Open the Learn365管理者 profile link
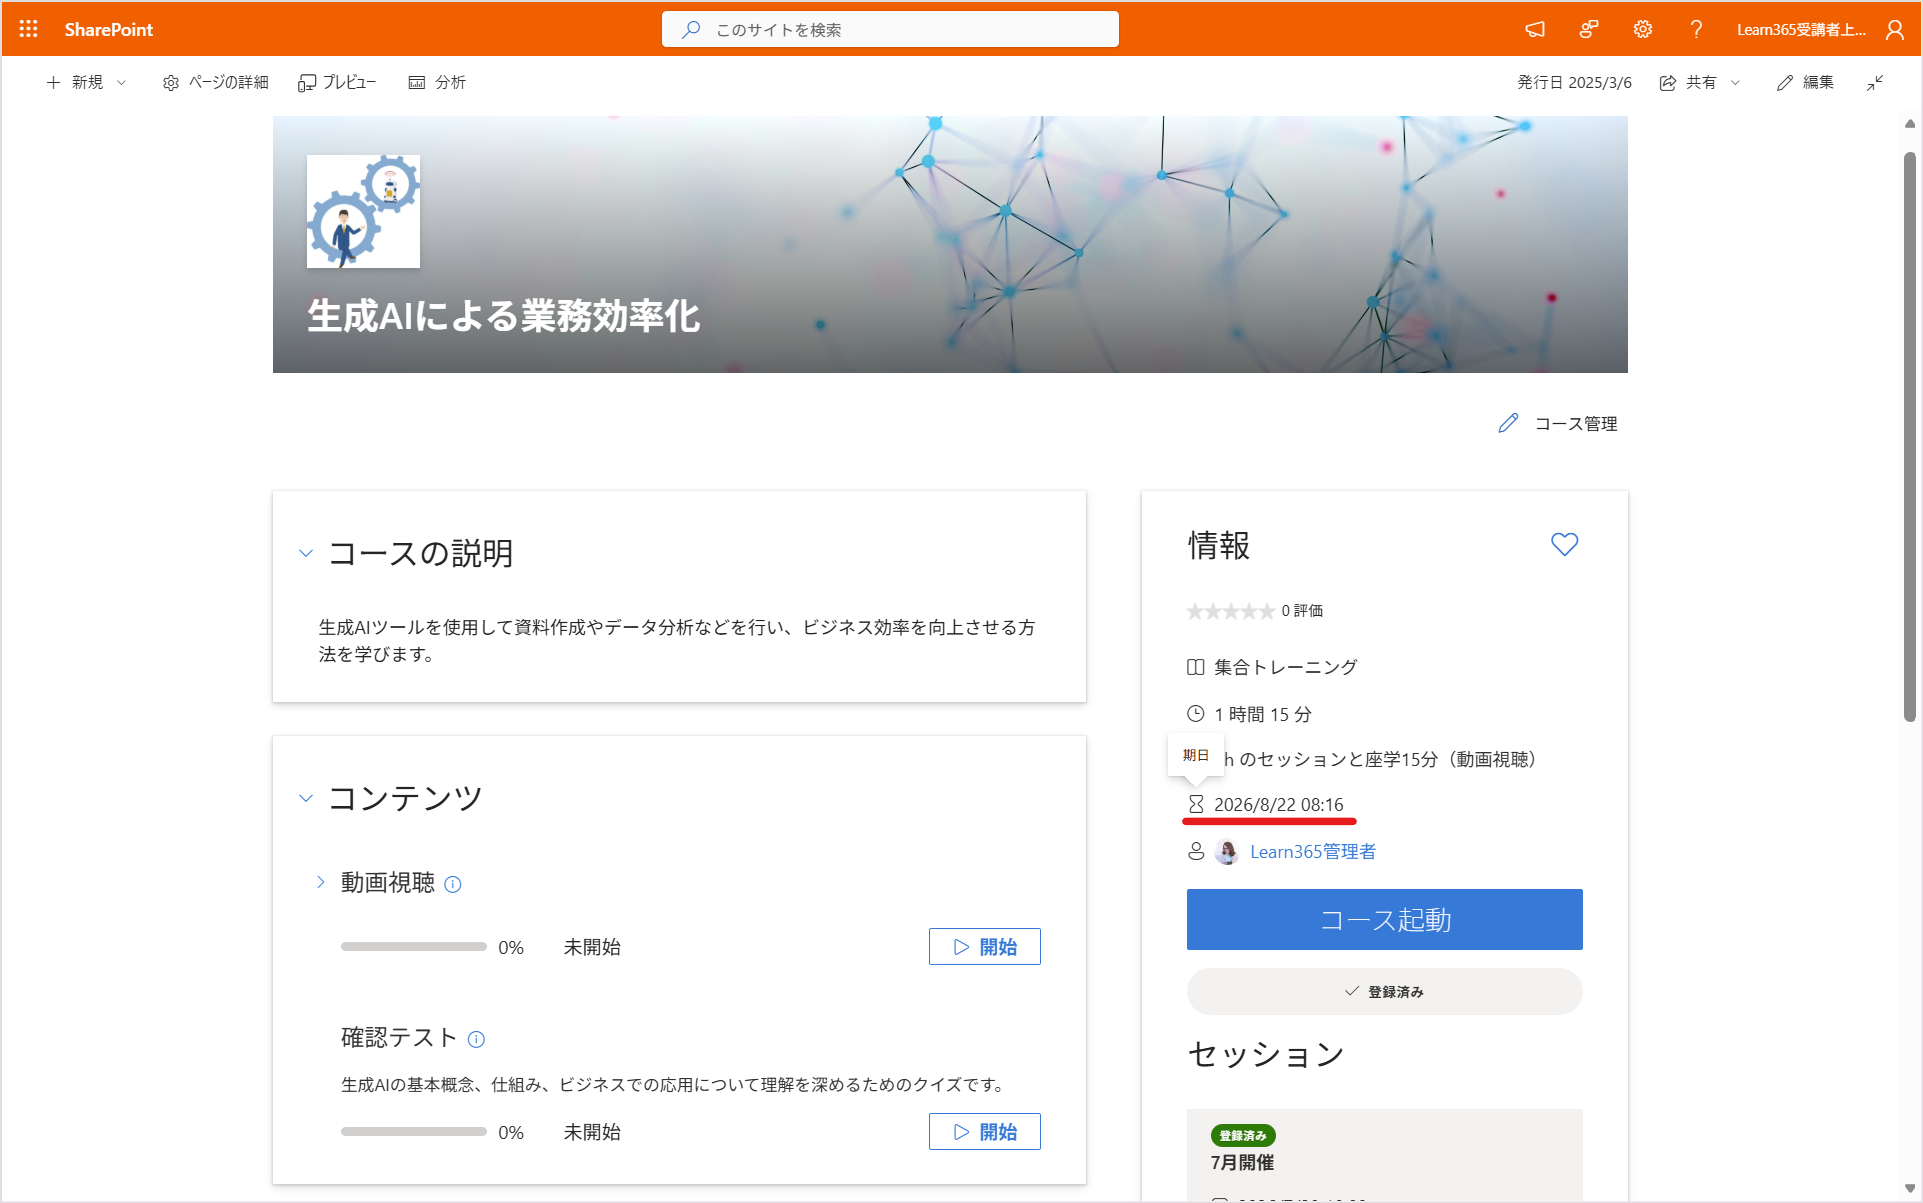This screenshot has width=1923, height=1203. point(1313,851)
